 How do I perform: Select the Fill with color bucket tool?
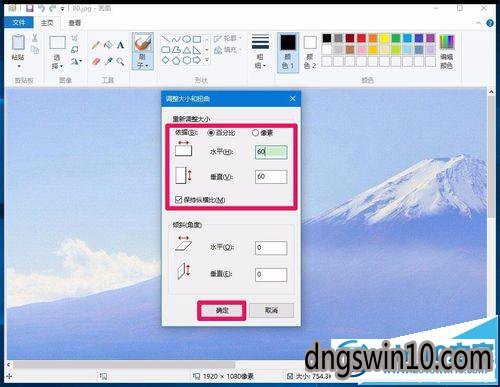coord(108,45)
